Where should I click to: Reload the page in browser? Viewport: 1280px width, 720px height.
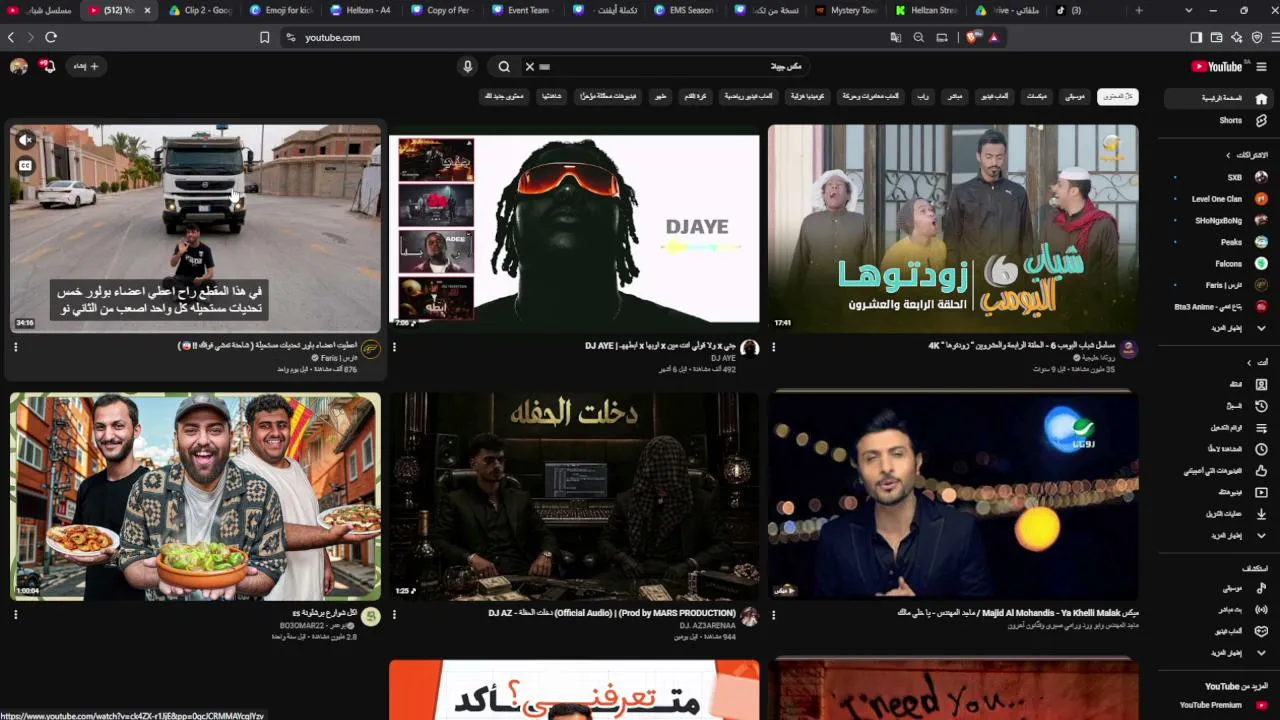click(51, 37)
